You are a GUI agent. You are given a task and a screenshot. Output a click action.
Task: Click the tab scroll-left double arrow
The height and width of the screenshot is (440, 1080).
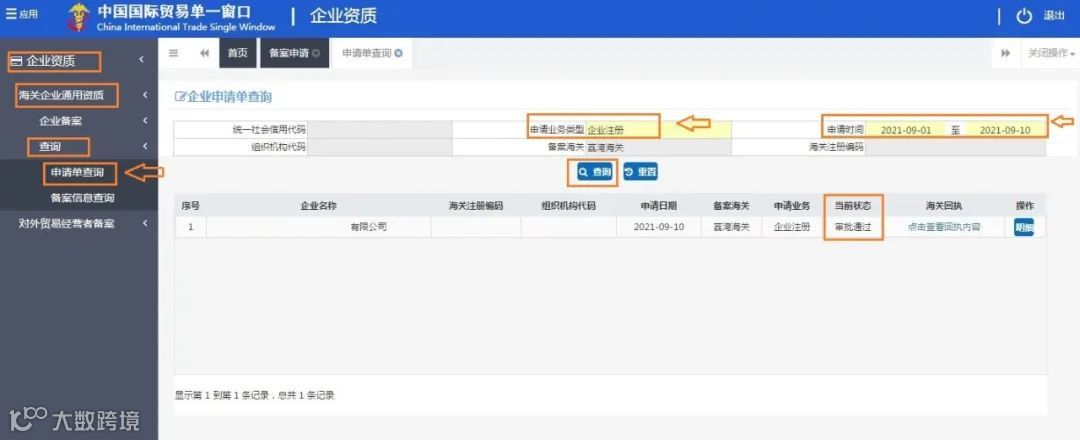click(205, 53)
